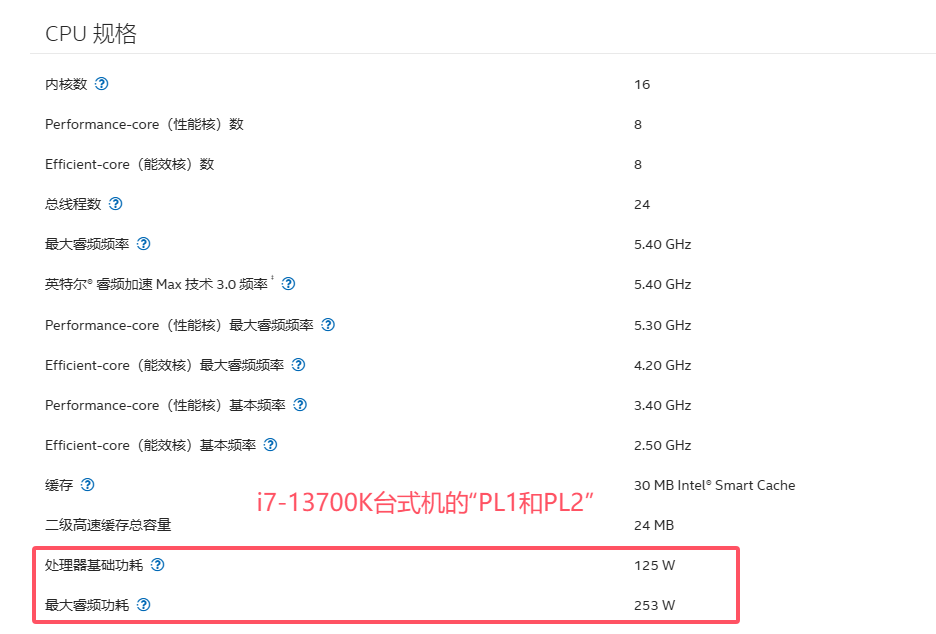Show info for 睿频加速 Max 技术 3.0 频率
Viewport: 936px width, 634px height.
288,284
